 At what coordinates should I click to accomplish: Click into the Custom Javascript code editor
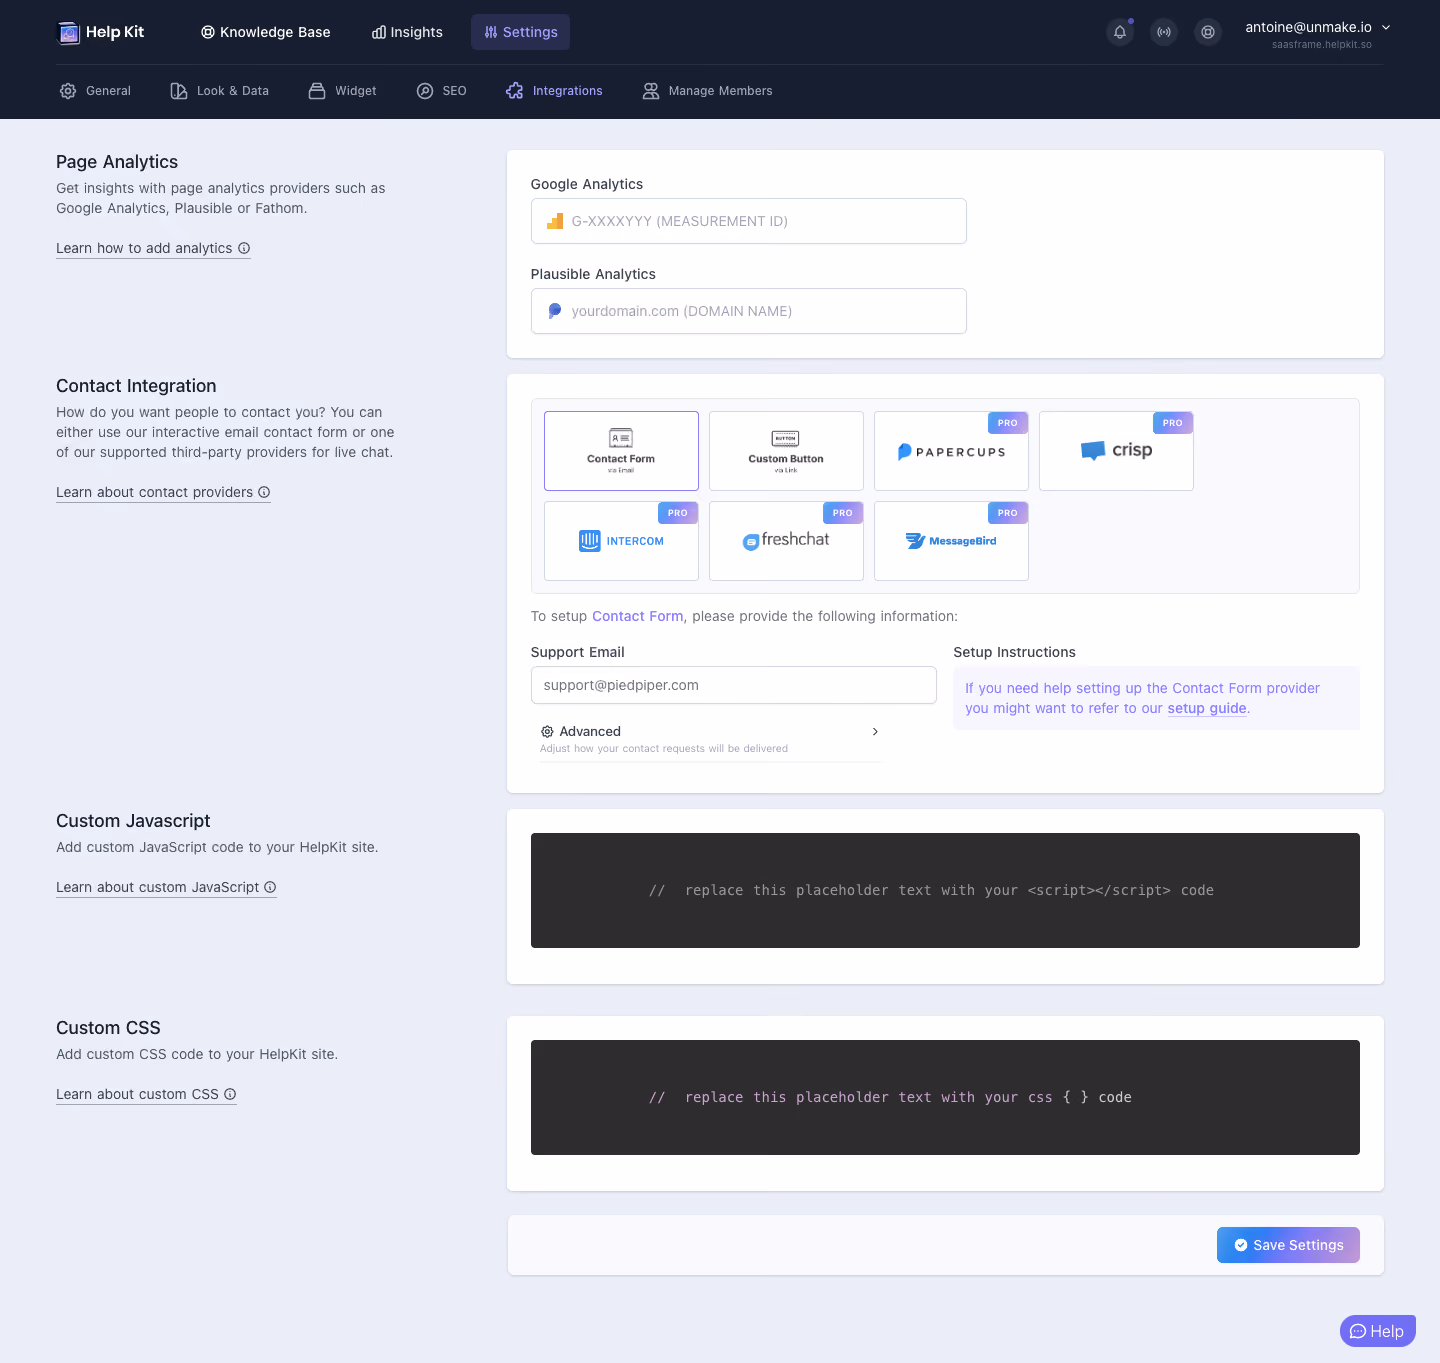[x=945, y=890]
